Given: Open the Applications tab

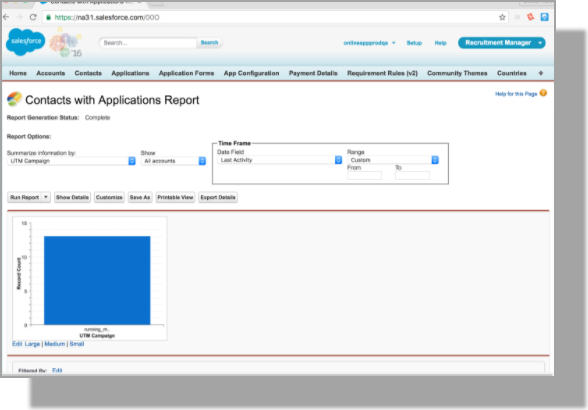Looking at the screenshot, I should coord(130,73).
